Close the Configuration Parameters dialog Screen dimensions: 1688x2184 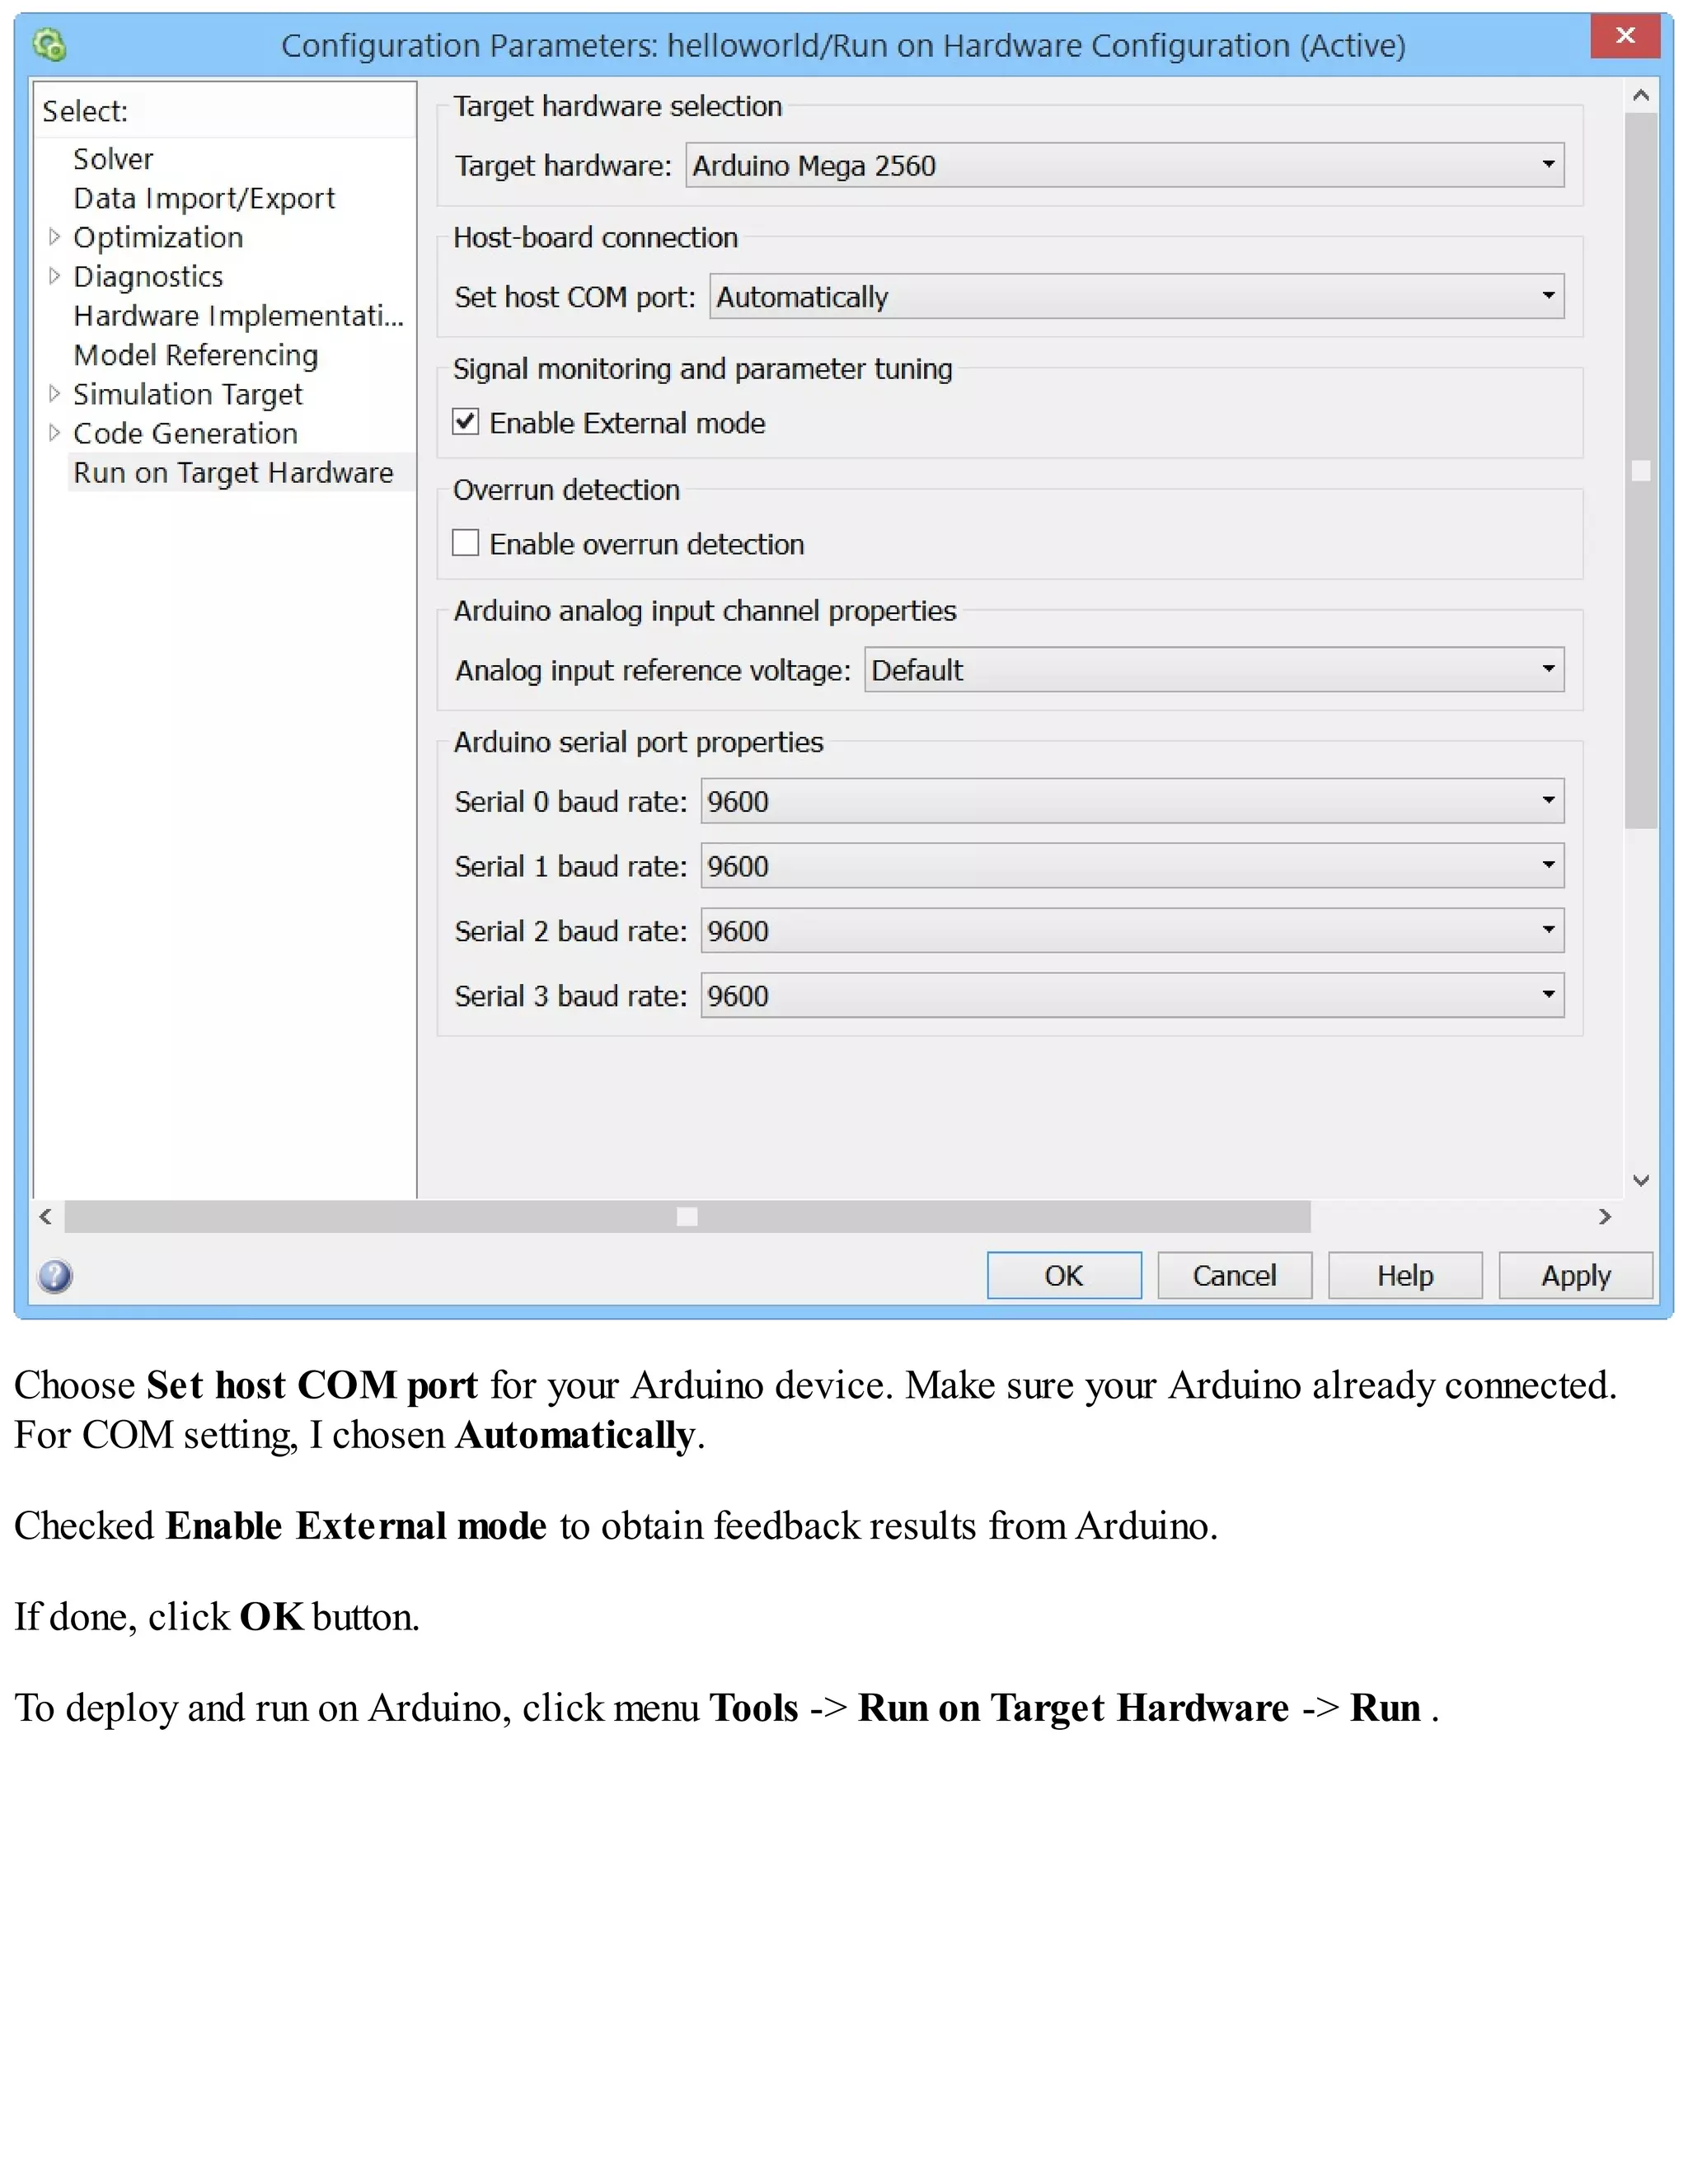click(1625, 36)
